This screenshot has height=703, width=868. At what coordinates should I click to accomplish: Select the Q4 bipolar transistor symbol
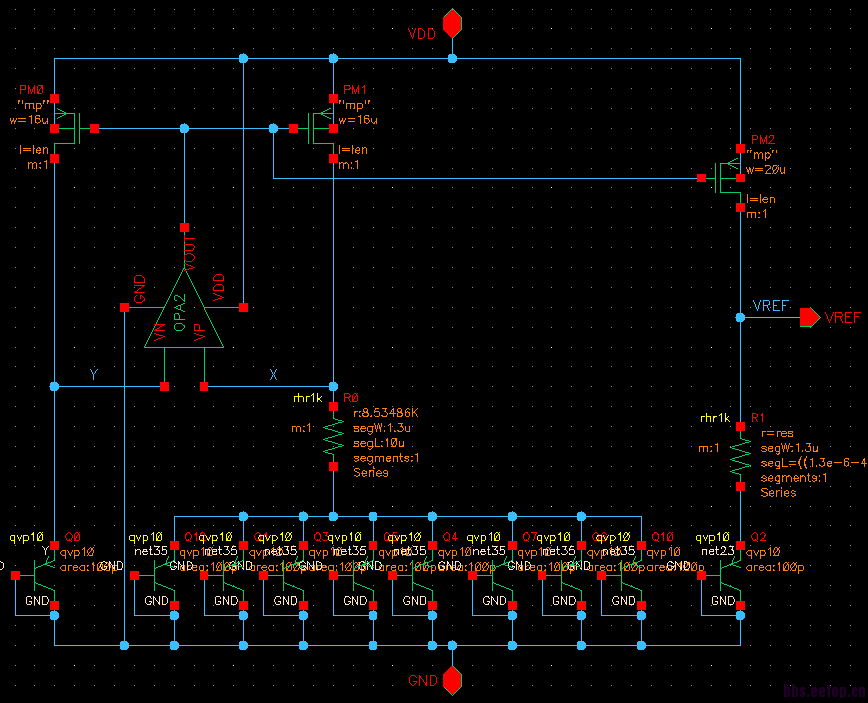point(417,576)
